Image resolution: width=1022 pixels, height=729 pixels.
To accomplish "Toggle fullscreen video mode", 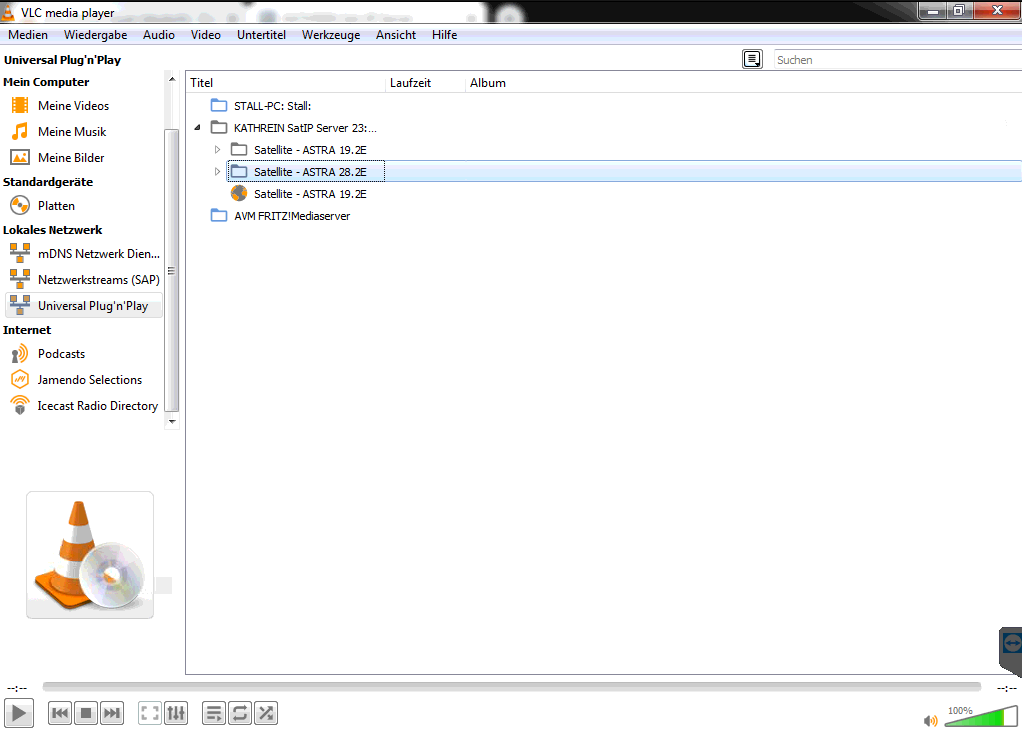I will pos(150,713).
